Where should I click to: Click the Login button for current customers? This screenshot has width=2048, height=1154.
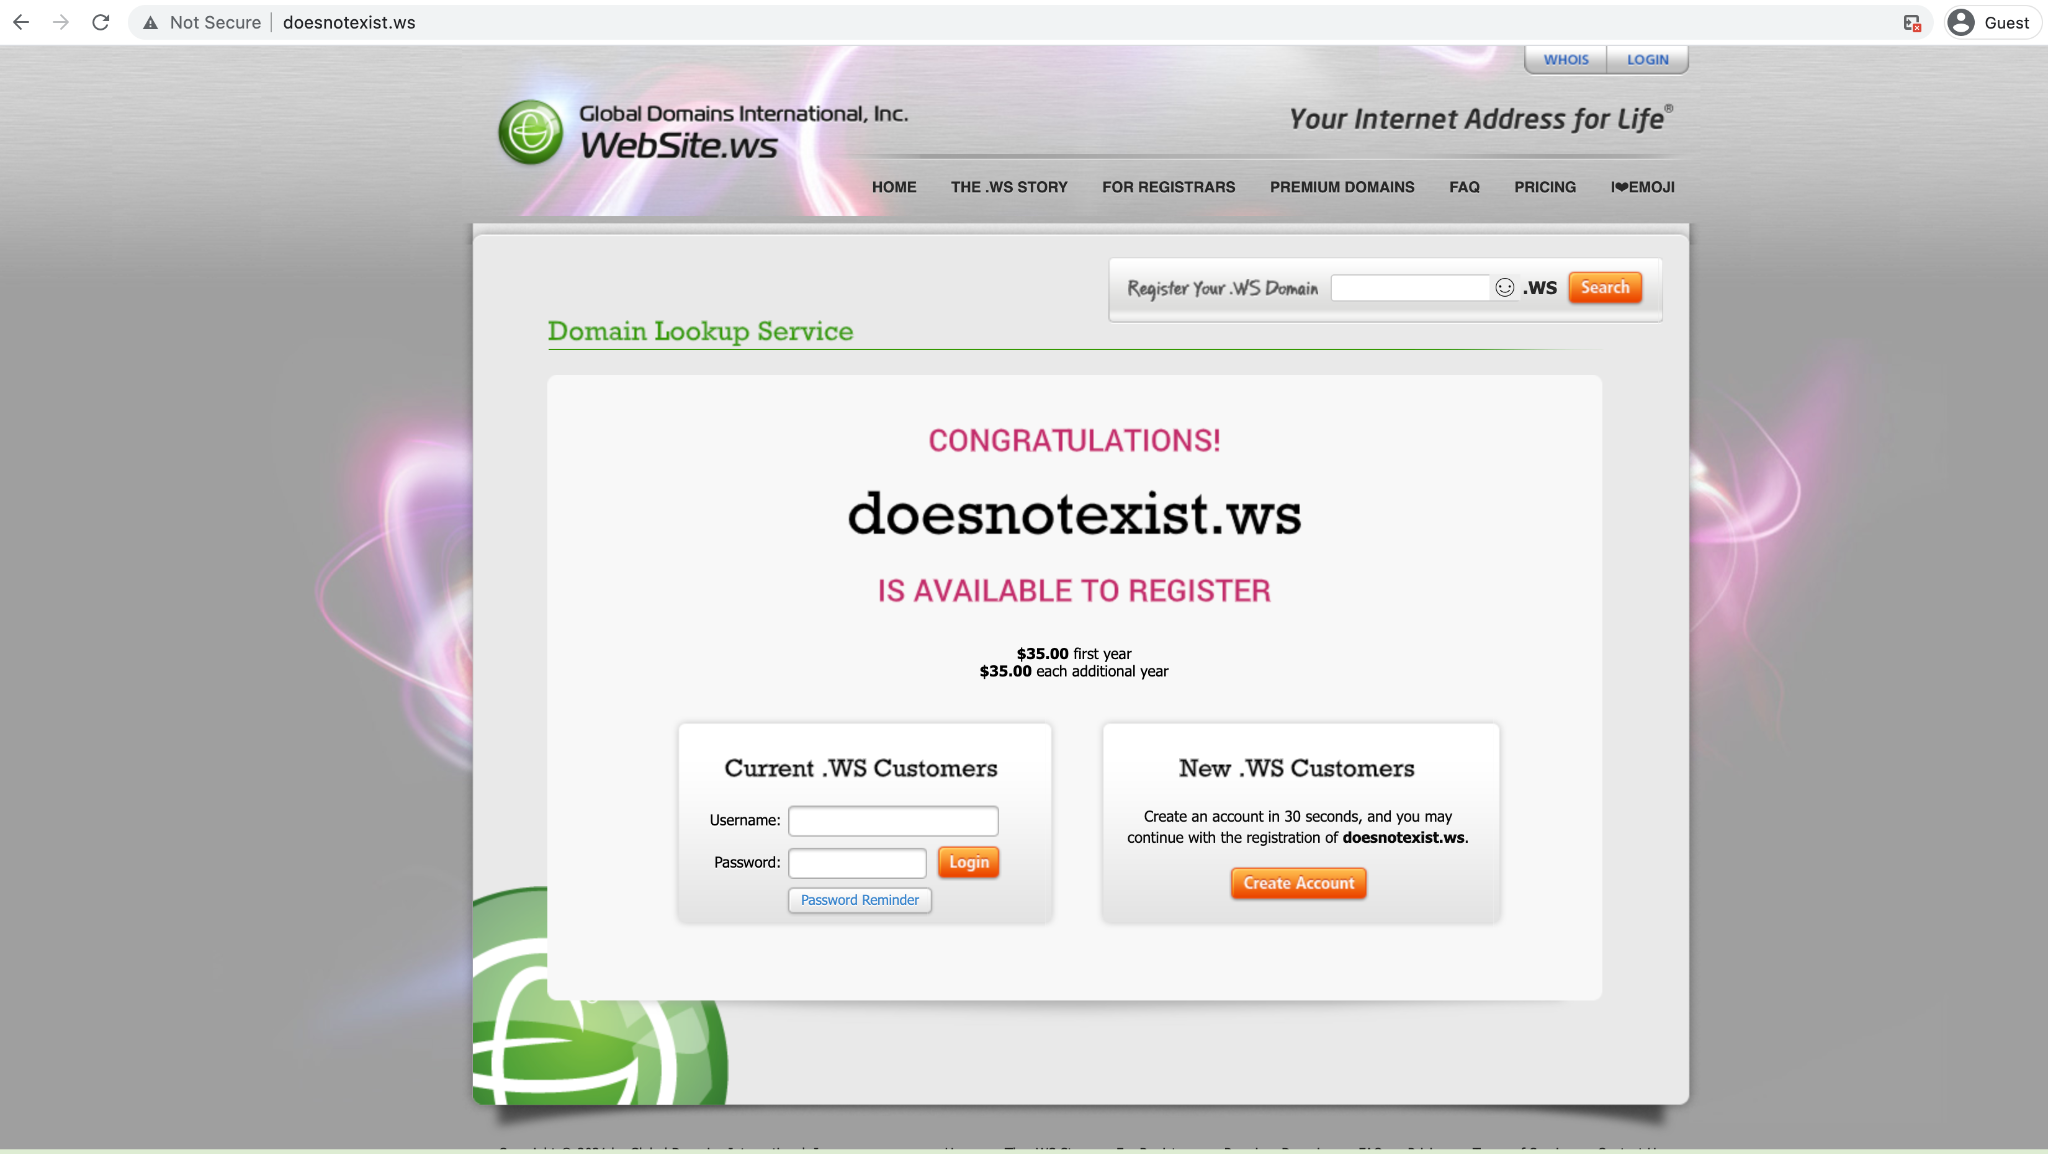point(969,860)
